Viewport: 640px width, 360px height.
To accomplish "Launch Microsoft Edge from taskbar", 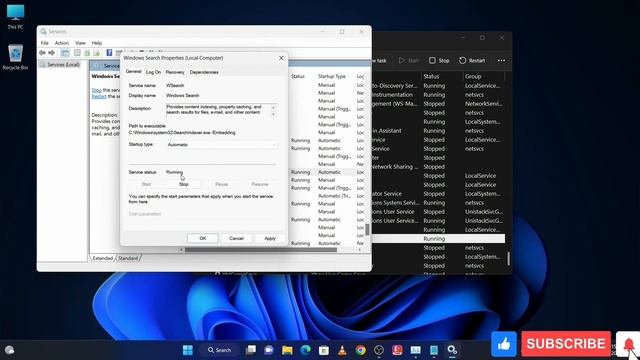I will point(306,350).
